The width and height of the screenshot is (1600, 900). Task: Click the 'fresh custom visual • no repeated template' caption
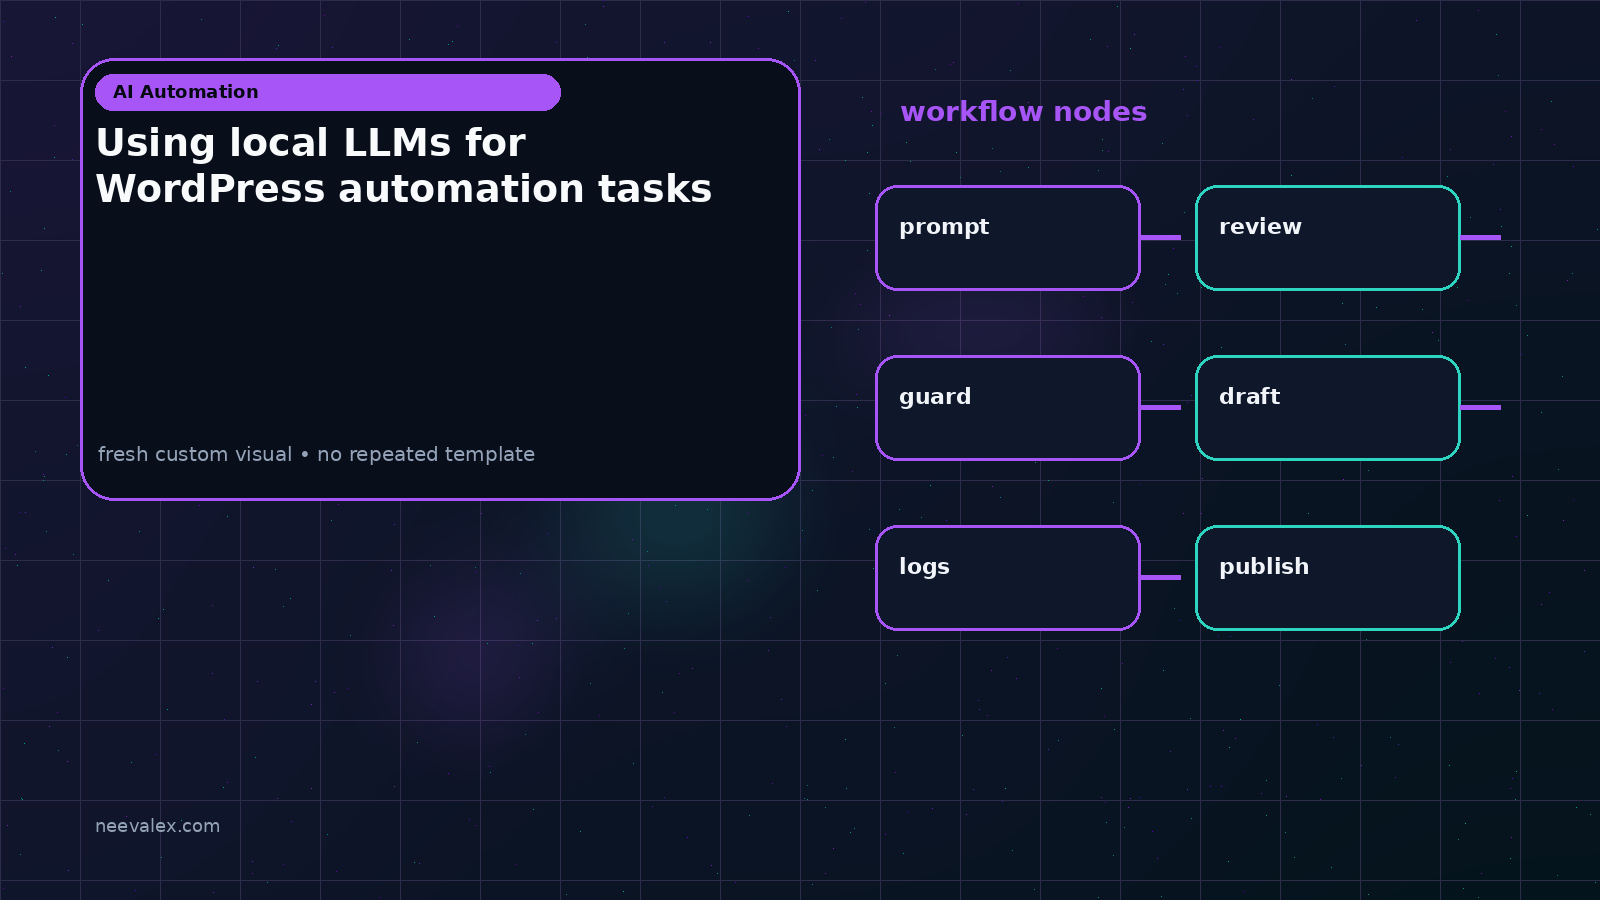(316, 454)
